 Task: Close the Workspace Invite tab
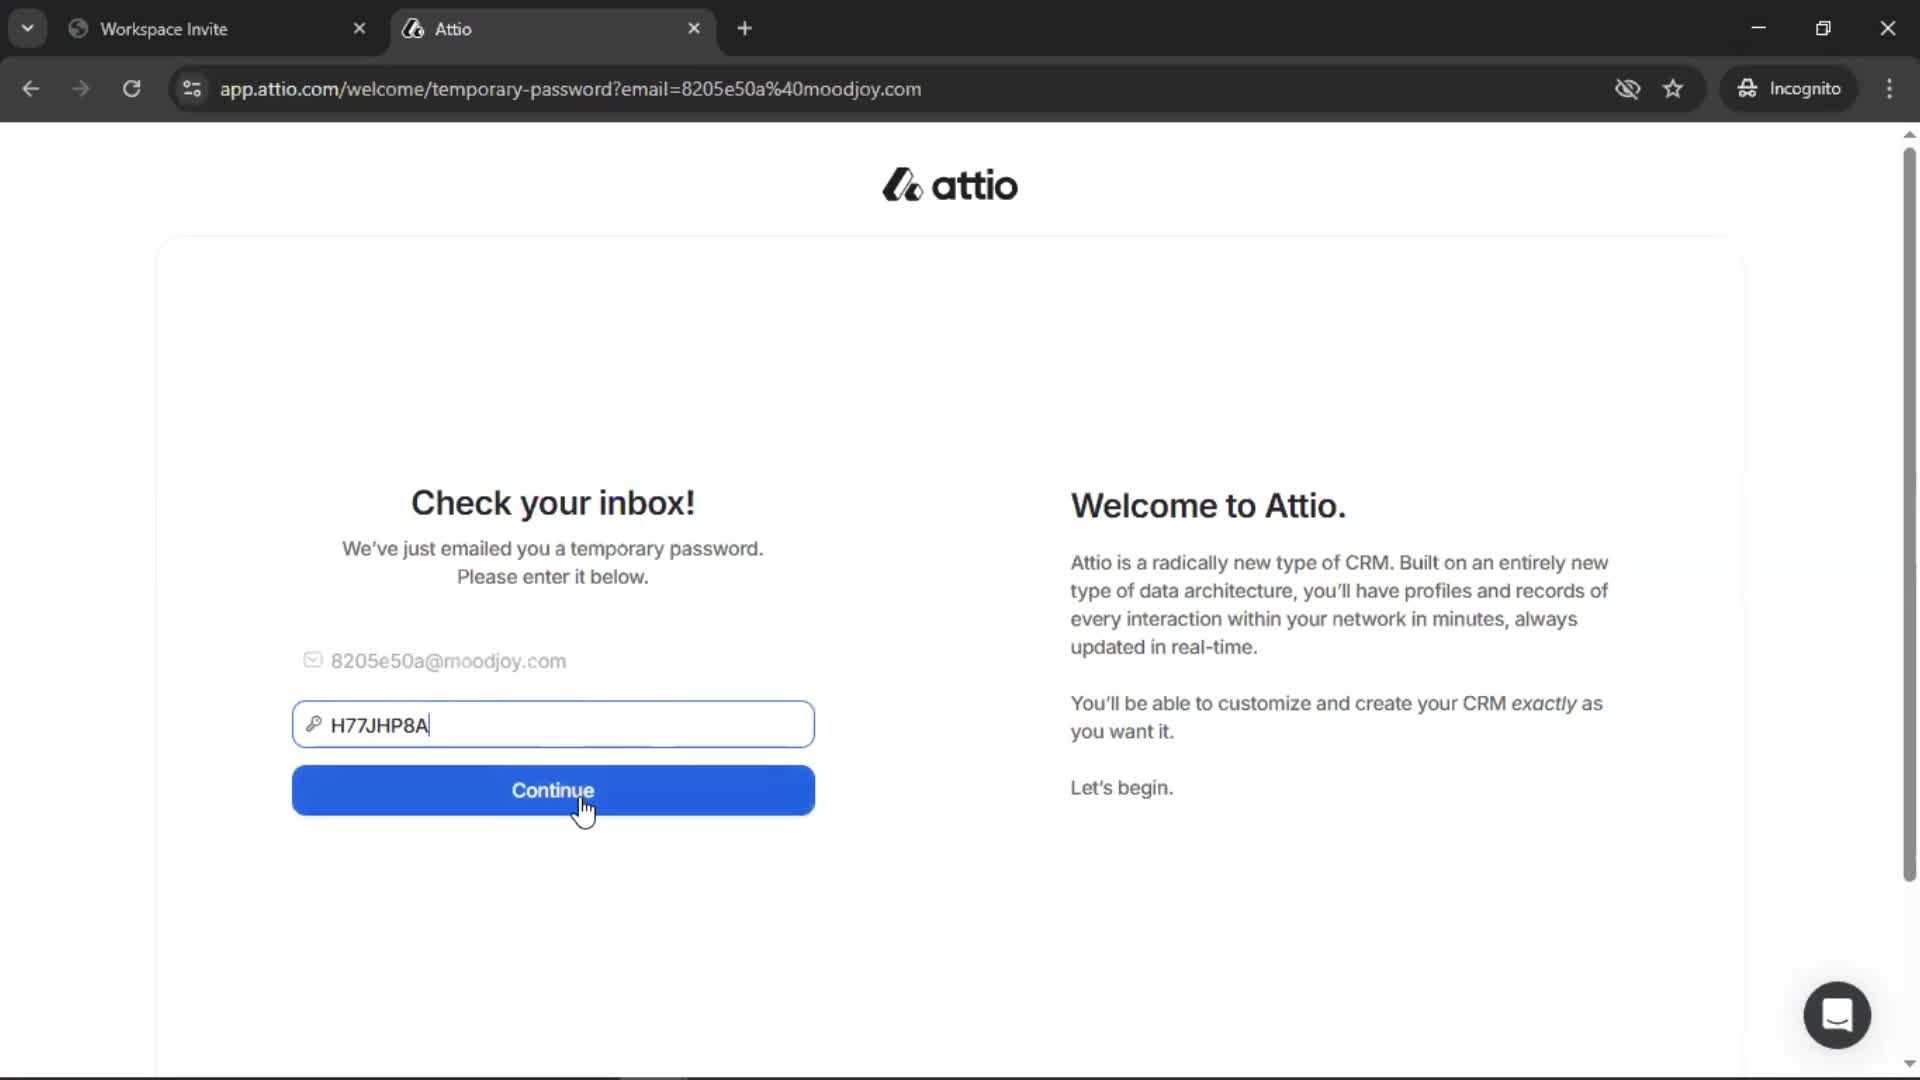point(359,29)
